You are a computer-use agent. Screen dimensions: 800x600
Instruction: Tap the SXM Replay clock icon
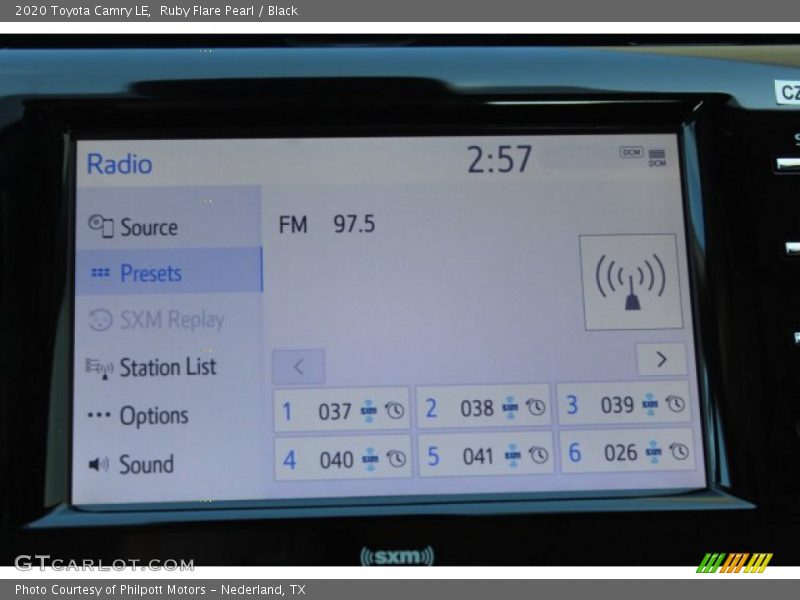[100, 320]
